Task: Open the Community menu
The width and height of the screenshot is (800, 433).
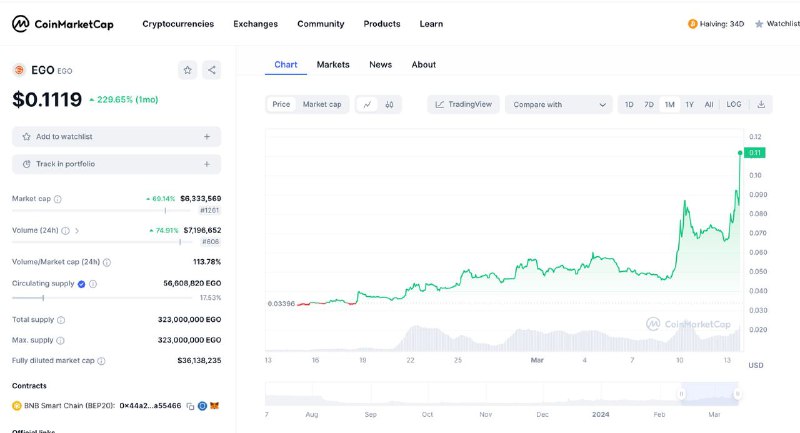Action: tap(321, 24)
